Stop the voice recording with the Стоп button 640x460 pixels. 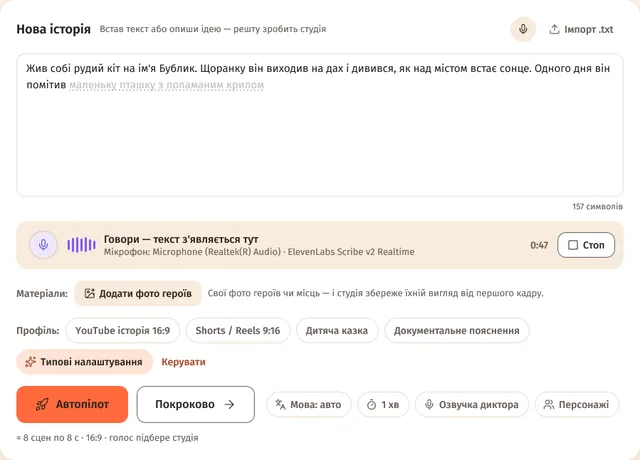pyautogui.click(x=586, y=245)
